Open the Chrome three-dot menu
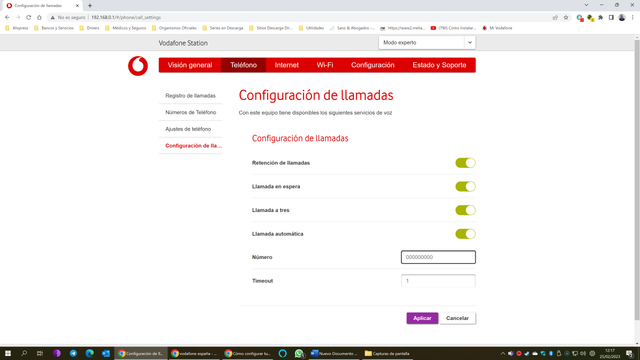The height and width of the screenshot is (360, 640). 633,18
